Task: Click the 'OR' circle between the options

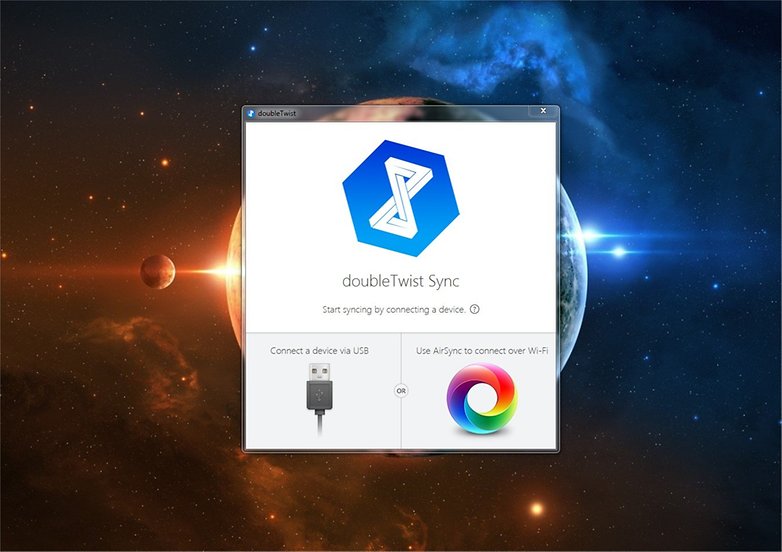Action: pyautogui.click(x=401, y=391)
